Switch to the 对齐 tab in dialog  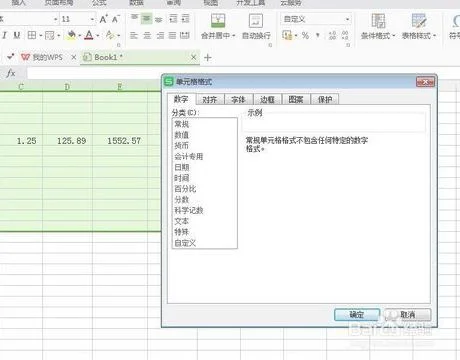tap(210, 99)
